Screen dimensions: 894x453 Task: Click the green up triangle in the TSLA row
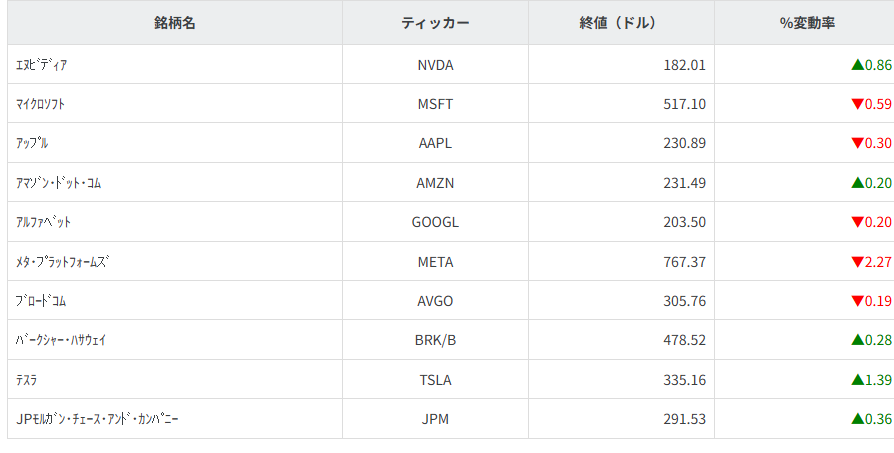tap(857, 380)
